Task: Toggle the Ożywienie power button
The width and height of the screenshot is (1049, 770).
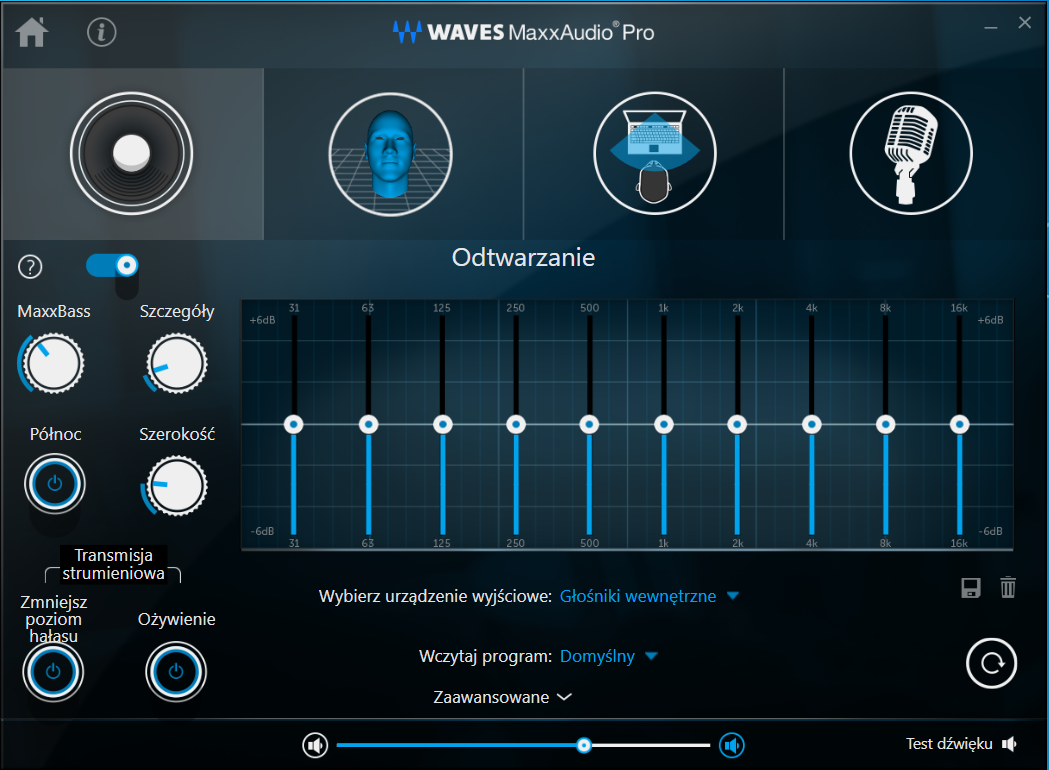Action: [x=176, y=672]
